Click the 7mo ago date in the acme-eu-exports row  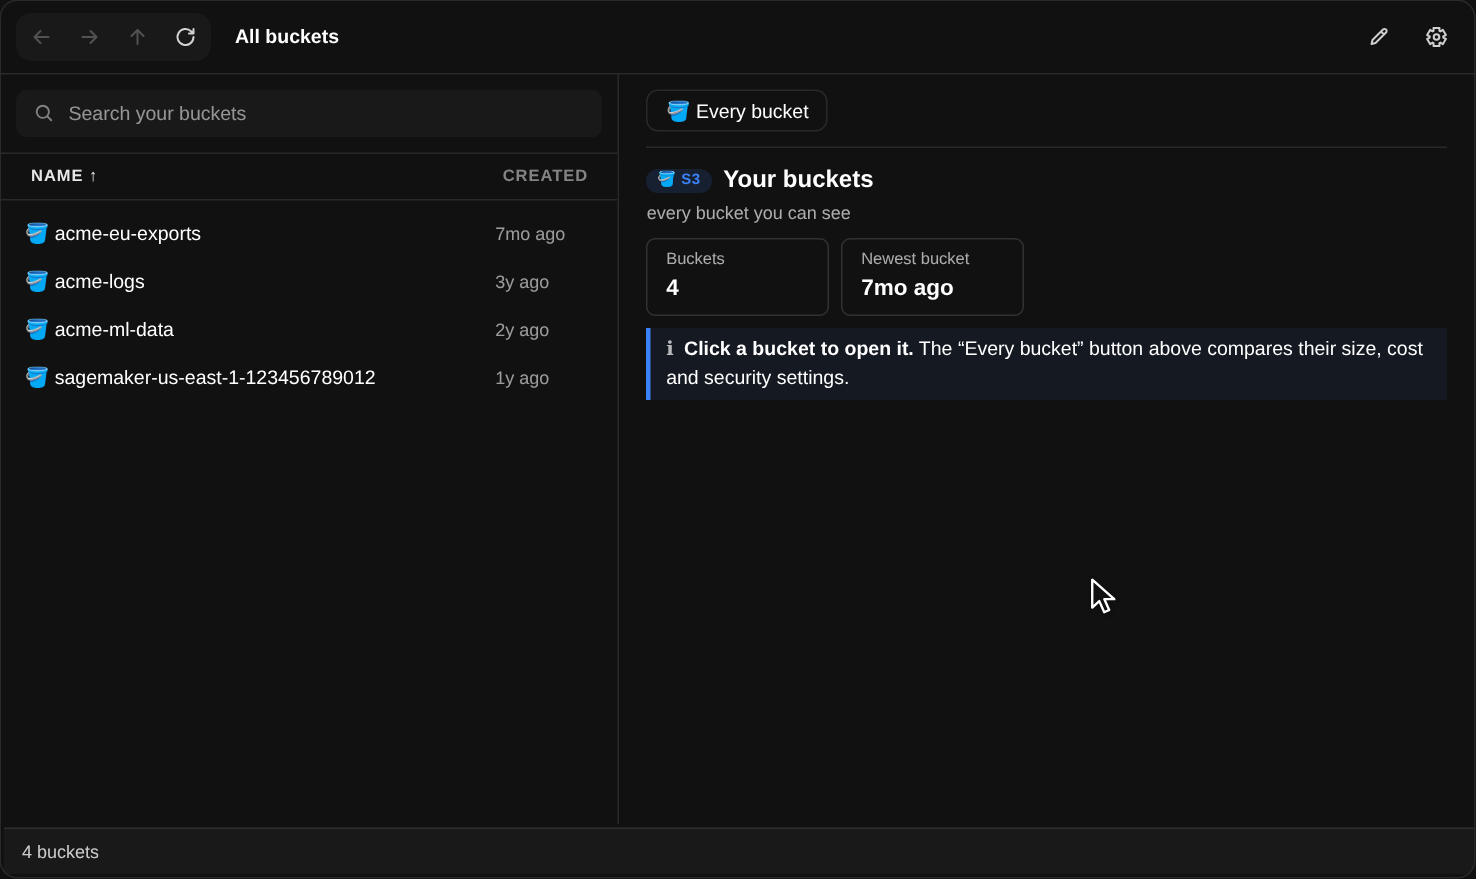pos(530,234)
